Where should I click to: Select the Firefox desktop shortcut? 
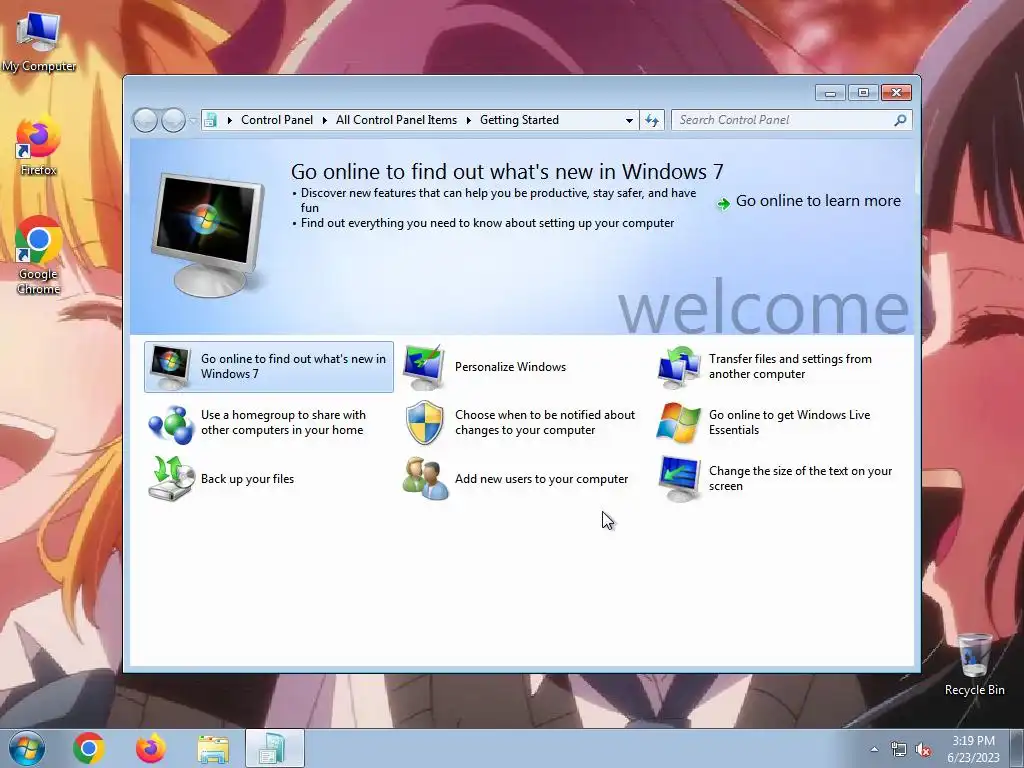38,147
